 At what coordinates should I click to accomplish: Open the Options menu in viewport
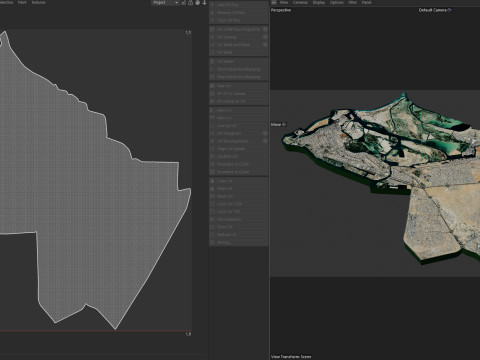(x=337, y=2)
